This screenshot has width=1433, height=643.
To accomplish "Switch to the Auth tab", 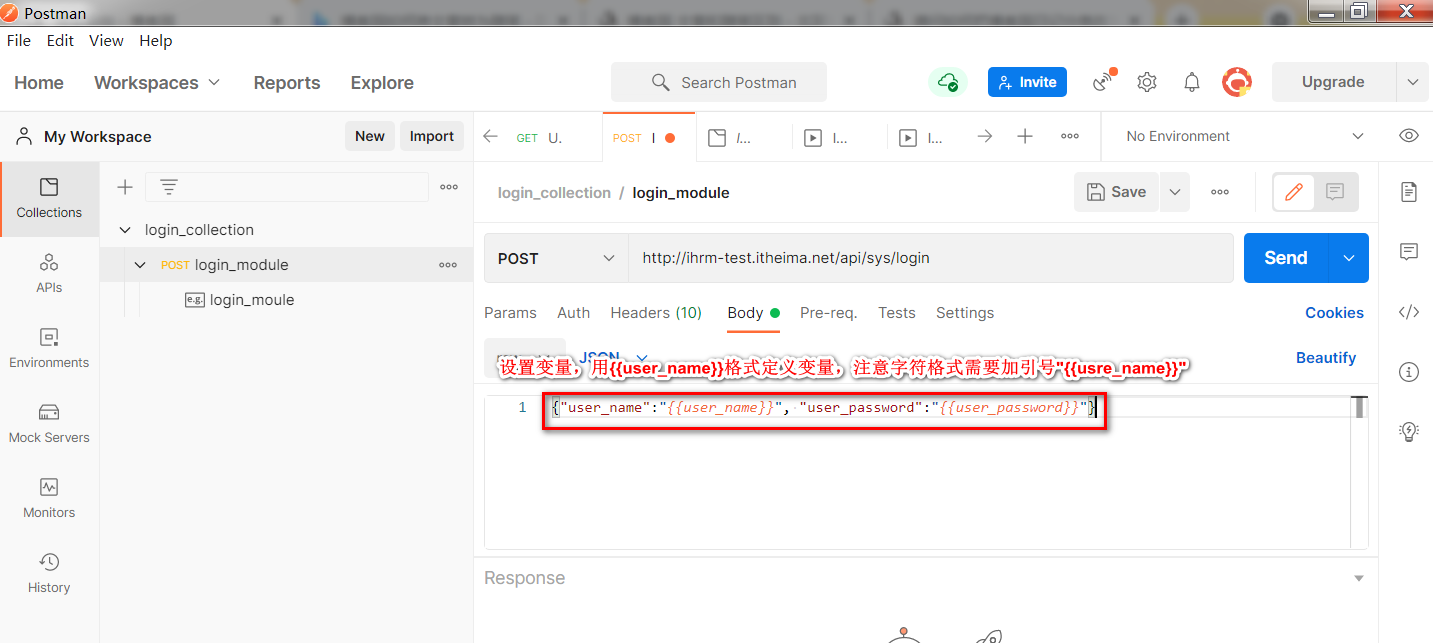I will pos(573,313).
